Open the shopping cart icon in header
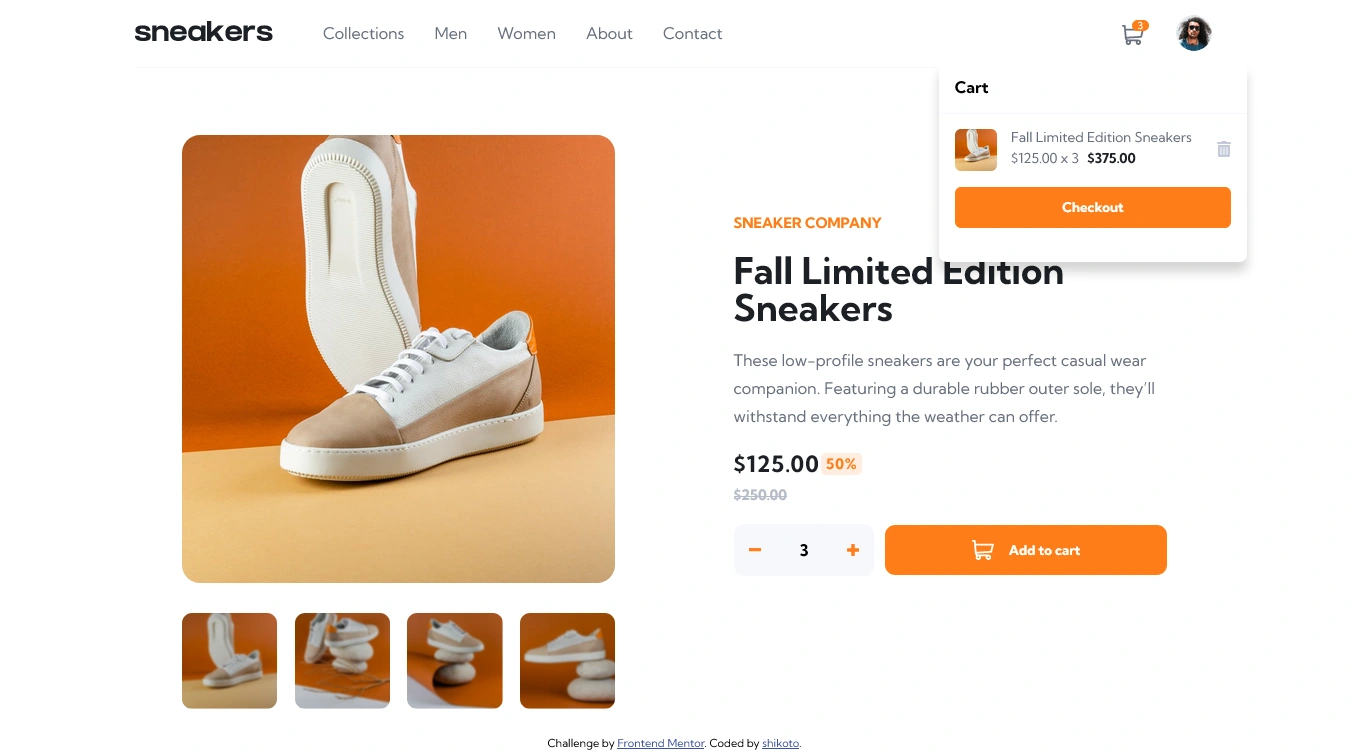The height and width of the screenshot is (750, 1357). tap(1132, 35)
